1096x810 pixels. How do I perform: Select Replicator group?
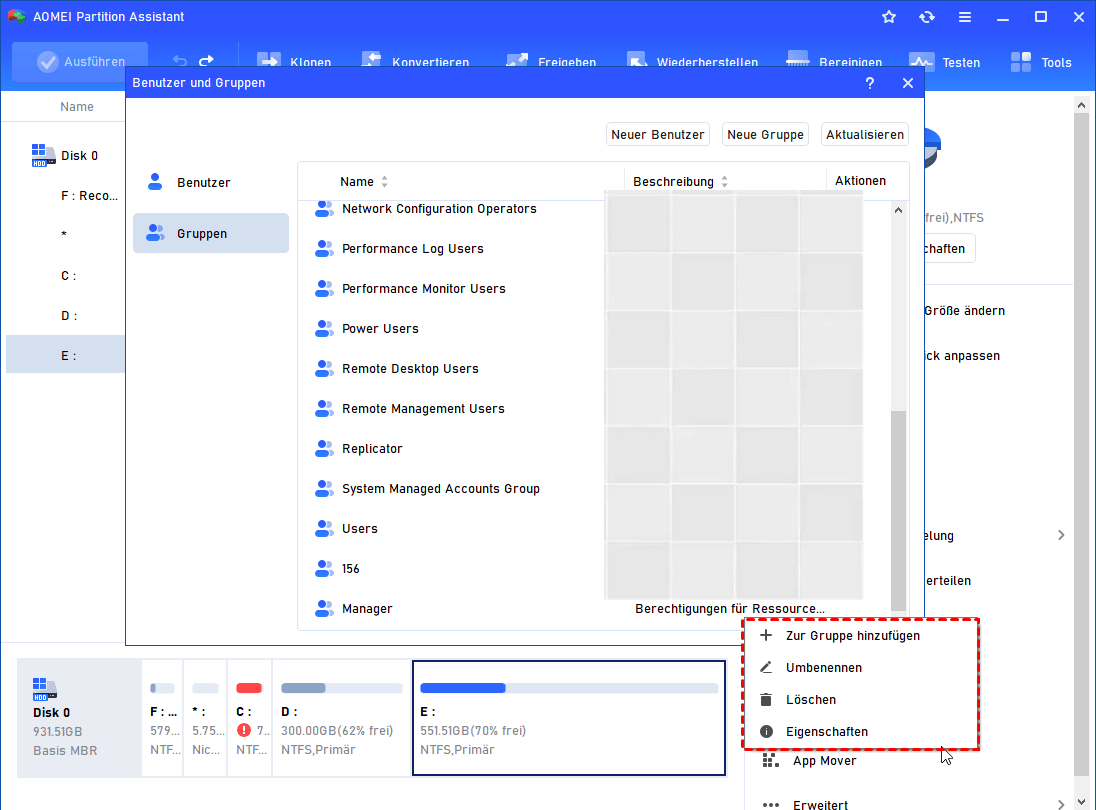372,449
